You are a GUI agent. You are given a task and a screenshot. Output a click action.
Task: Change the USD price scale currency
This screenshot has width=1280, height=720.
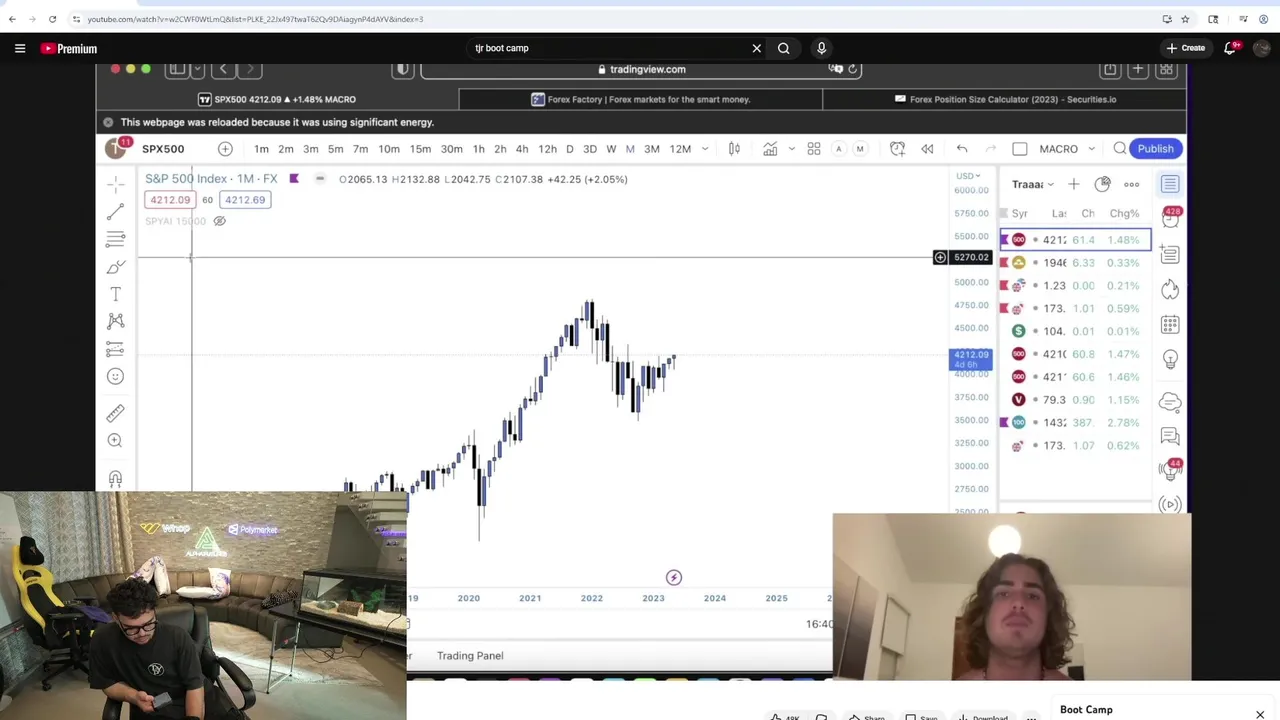pos(968,176)
